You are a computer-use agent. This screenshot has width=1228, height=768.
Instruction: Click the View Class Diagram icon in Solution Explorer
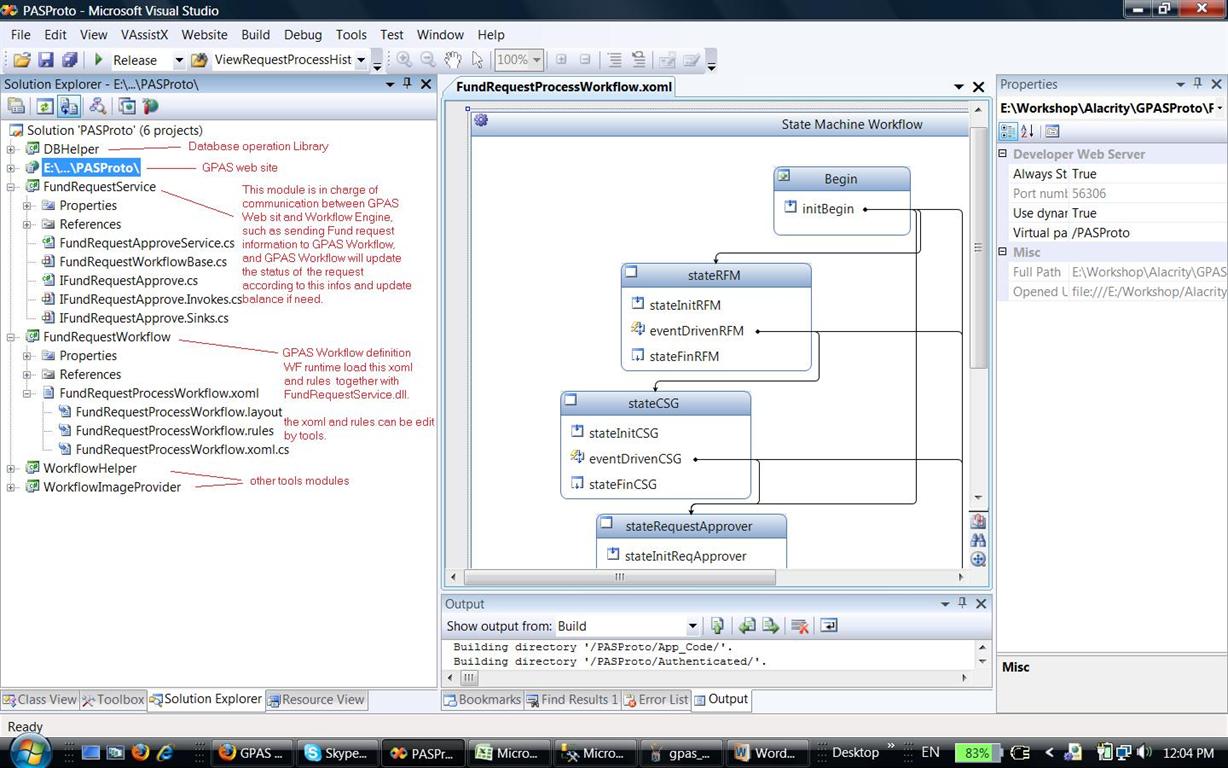pos(97,106)
